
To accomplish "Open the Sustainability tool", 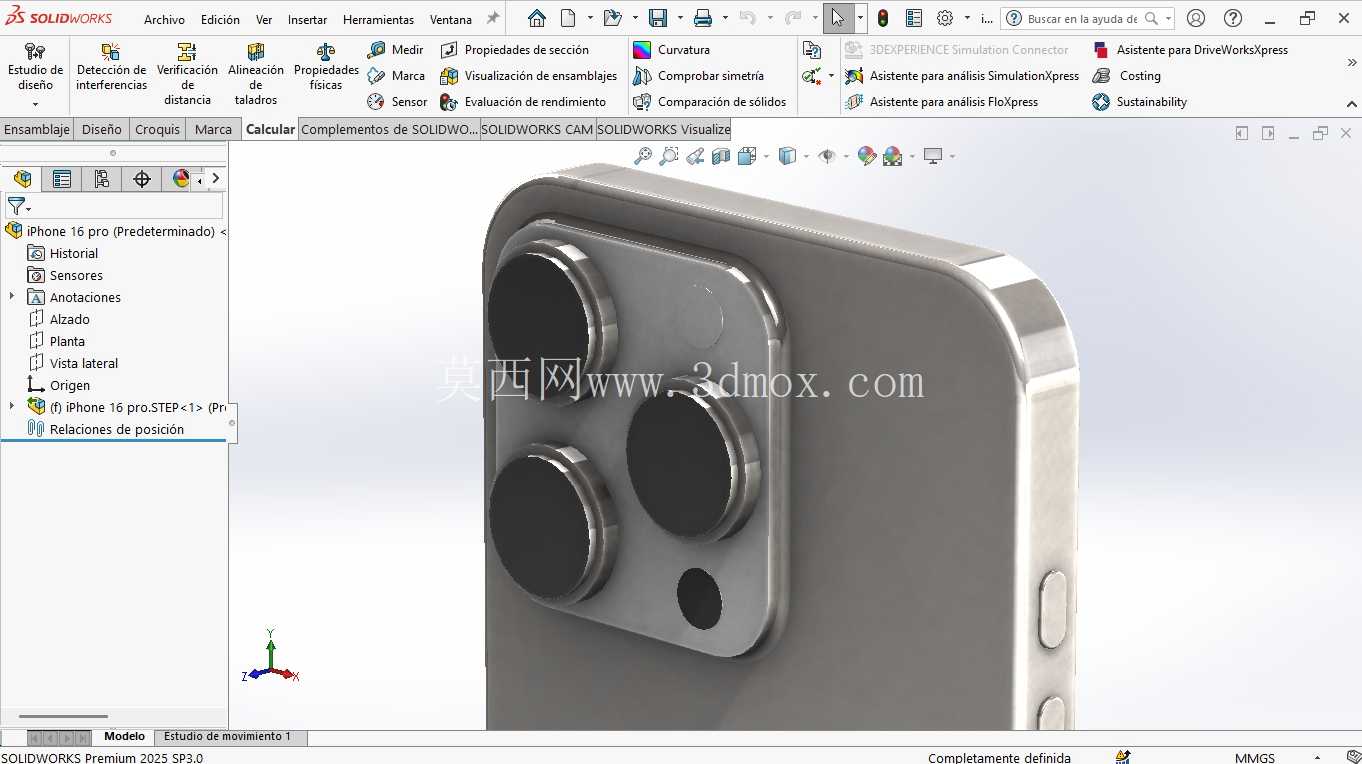I will tap(1140, 102).
